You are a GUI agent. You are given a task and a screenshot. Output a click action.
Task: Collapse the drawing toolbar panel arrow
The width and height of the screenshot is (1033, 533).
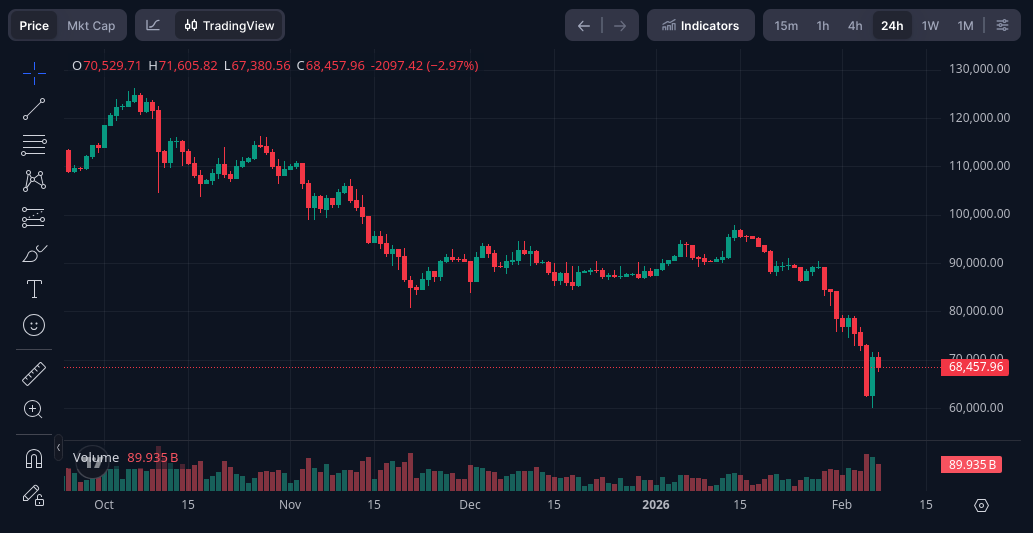(x=58, y=447)
